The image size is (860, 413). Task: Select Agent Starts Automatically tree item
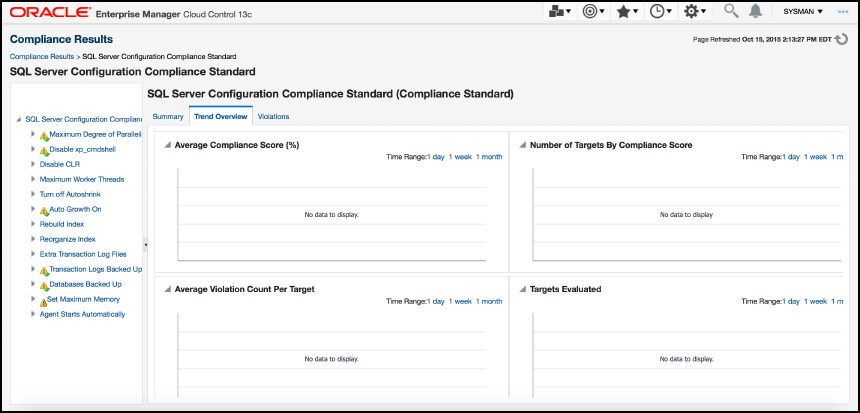82,314
